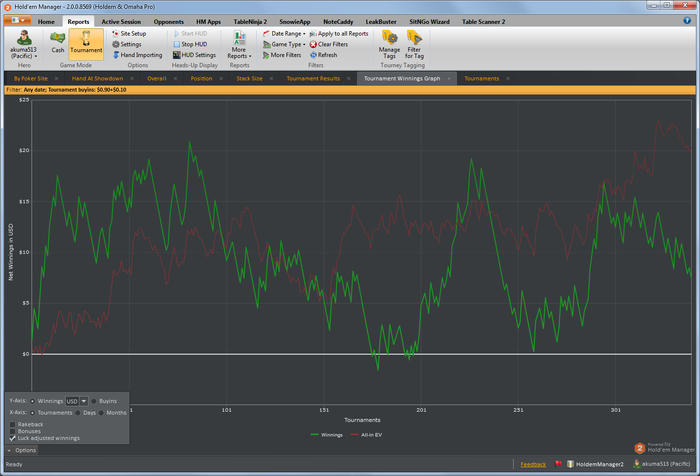Select Months radio for X-Axis
The height and width of the screenshot is (476, 700).
point(100,412)
